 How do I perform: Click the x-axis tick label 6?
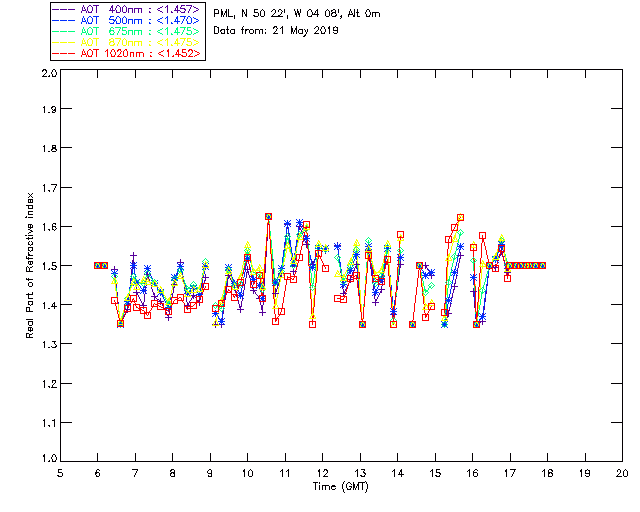point(98,473)
